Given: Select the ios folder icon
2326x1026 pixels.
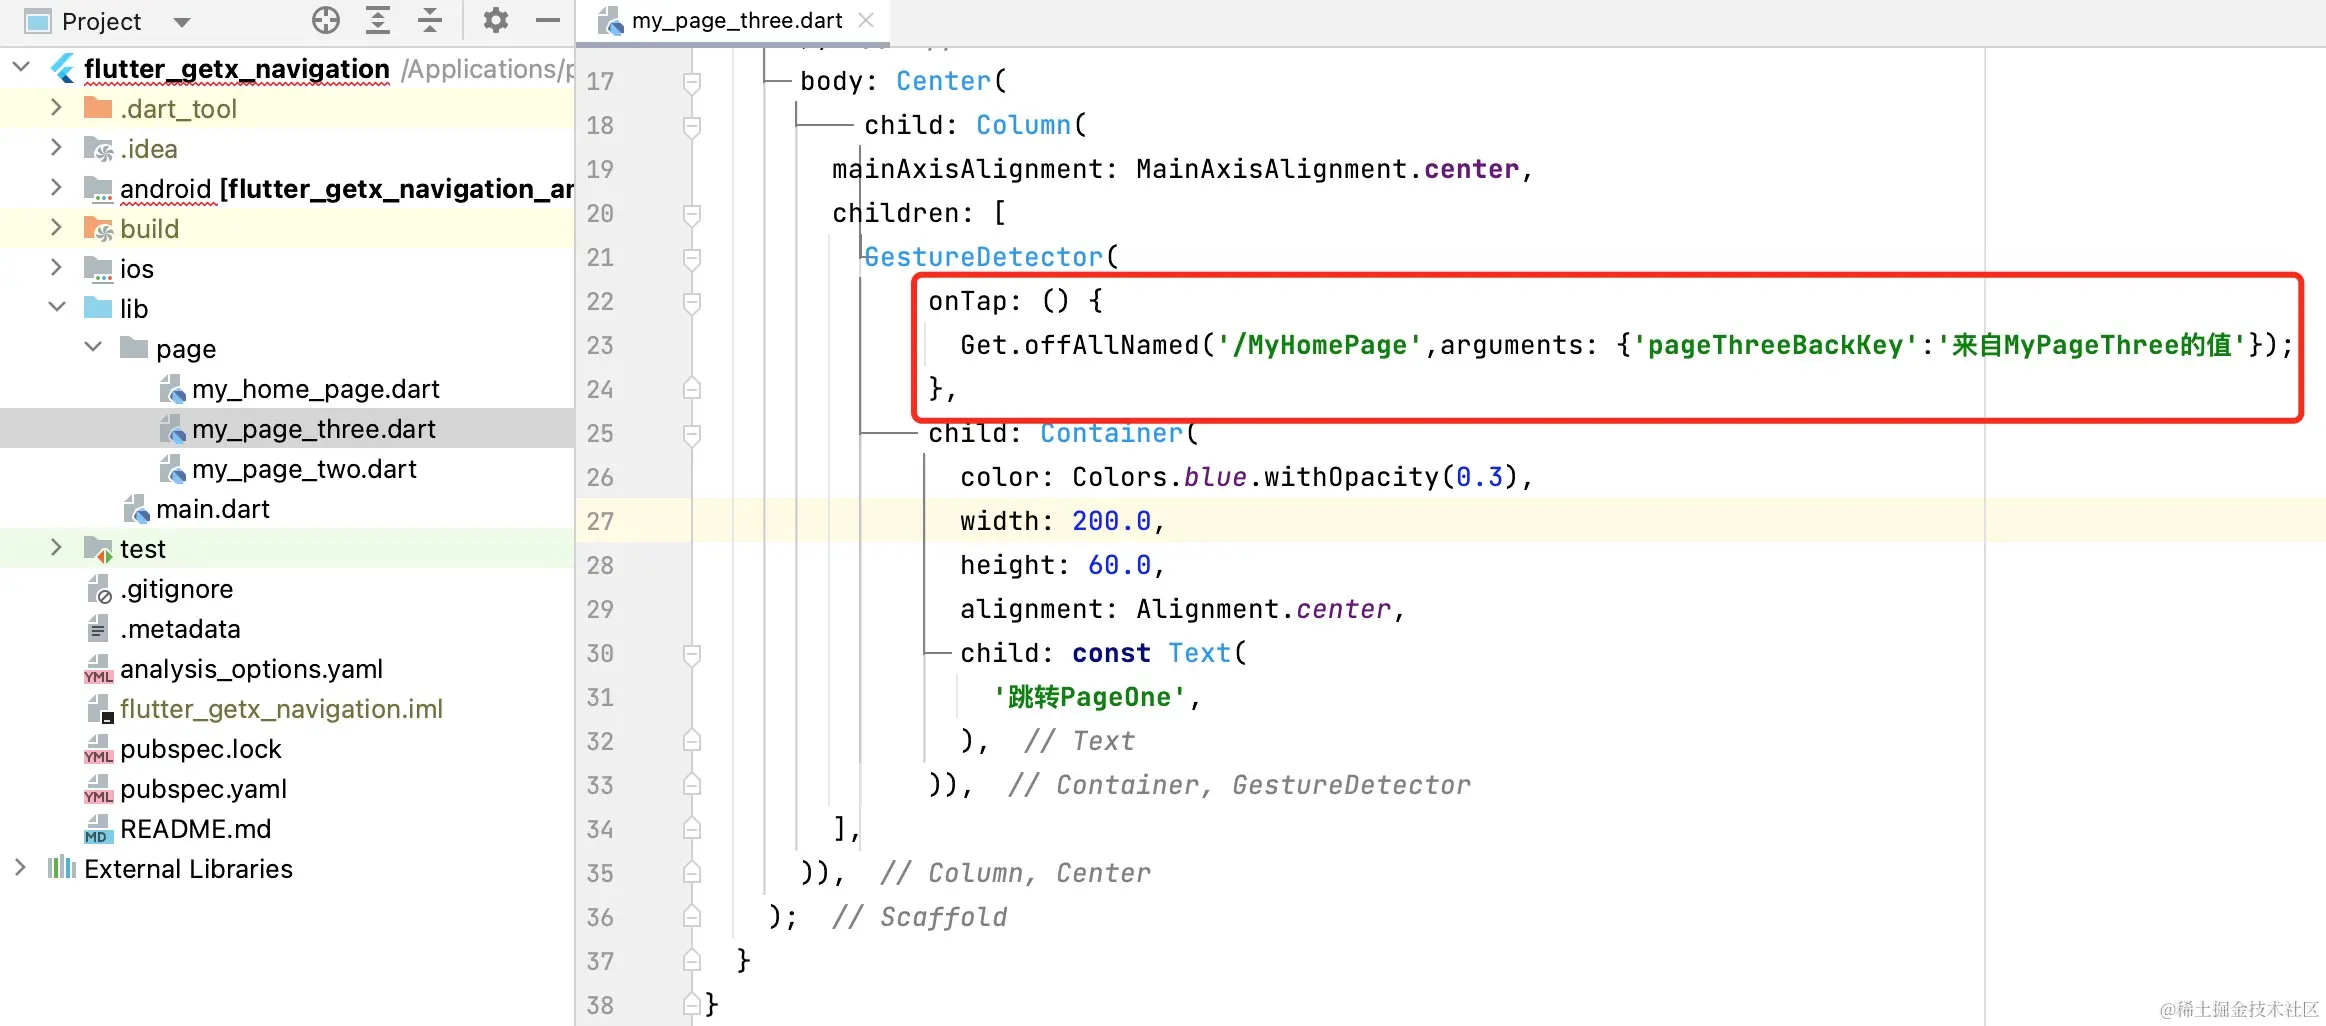Looking at the screenshot, I should coord(98,269).
